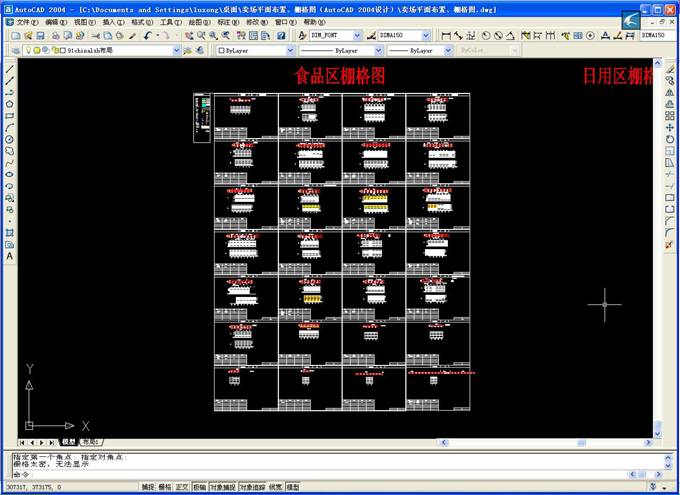The width and height of the screenshot is (680, 495).
Task: Select the Line tool in draw toolbar
Action: (x=9, y=69)
